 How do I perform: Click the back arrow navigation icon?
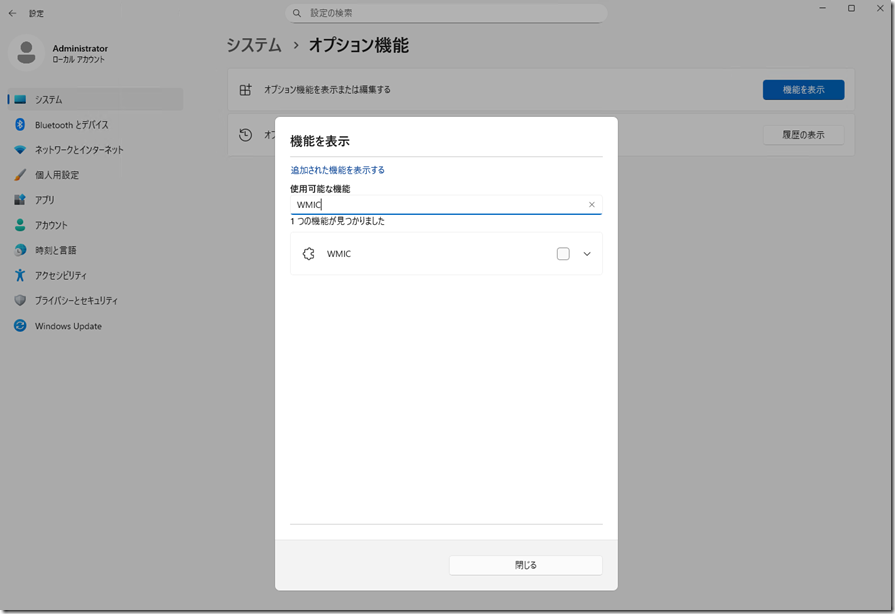(11, 13)
